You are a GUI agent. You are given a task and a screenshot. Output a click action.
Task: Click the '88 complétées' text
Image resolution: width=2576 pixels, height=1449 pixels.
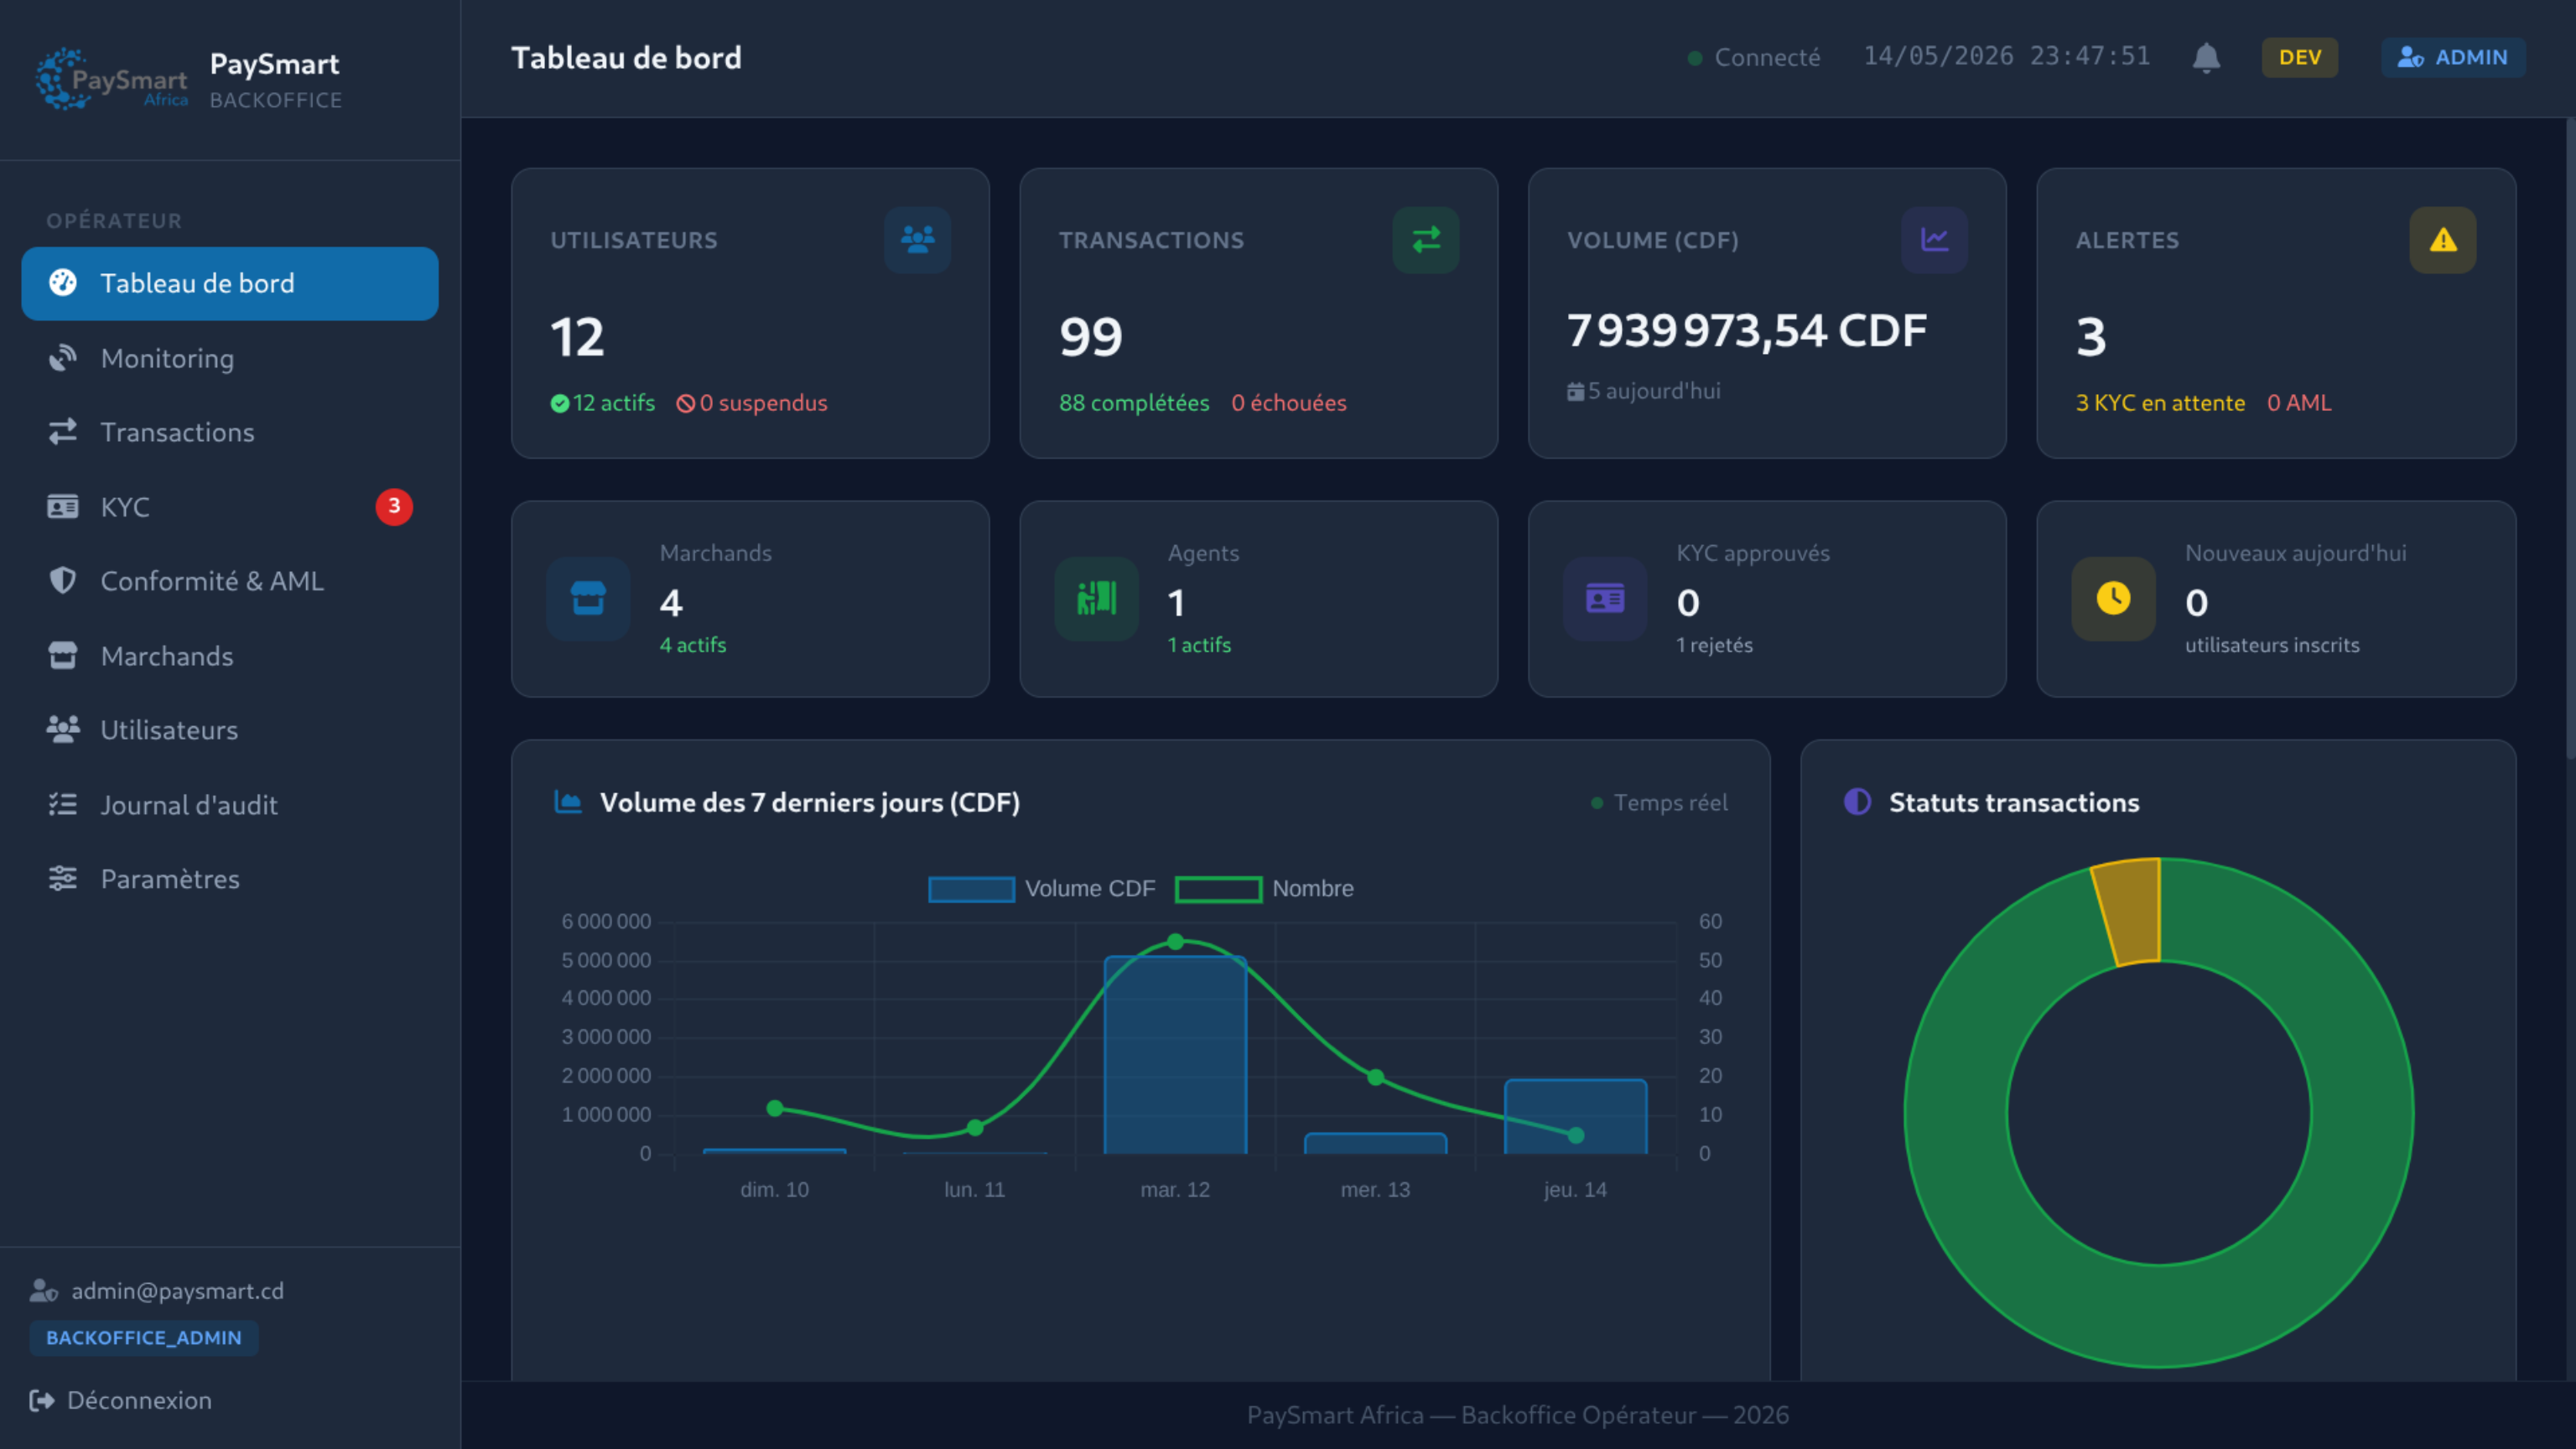click(x=1134, y=403)
